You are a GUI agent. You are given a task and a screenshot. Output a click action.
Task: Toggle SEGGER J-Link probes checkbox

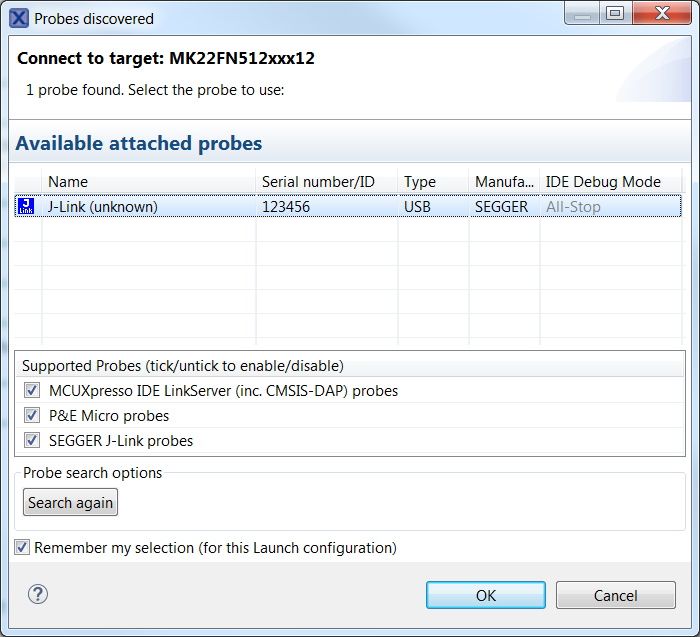[32, 440]
